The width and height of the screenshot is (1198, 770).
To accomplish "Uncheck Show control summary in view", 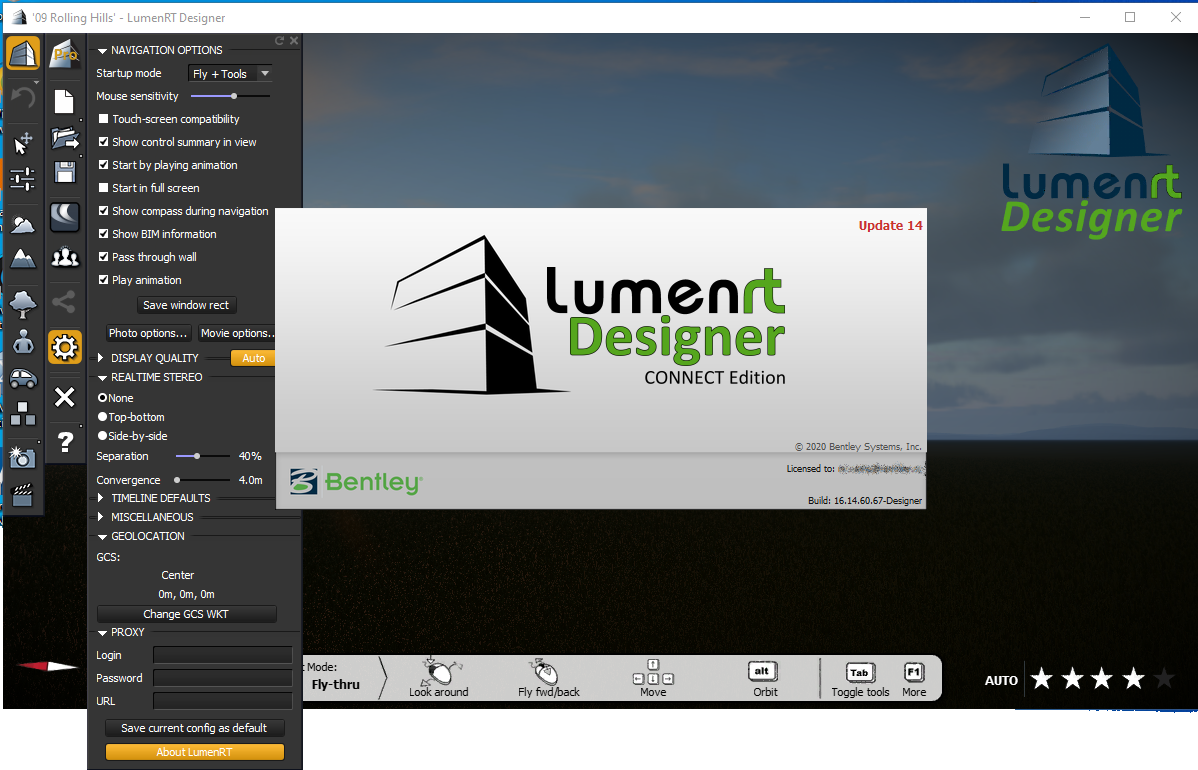I will pyautogui.click(x=103, y=142).
